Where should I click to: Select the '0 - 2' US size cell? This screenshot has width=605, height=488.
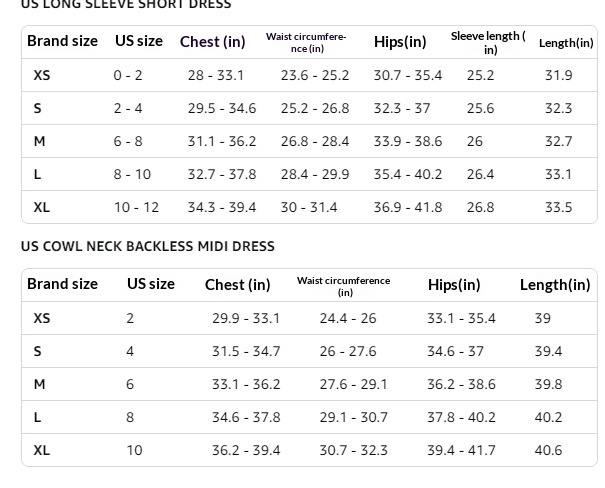click(128, 75)
